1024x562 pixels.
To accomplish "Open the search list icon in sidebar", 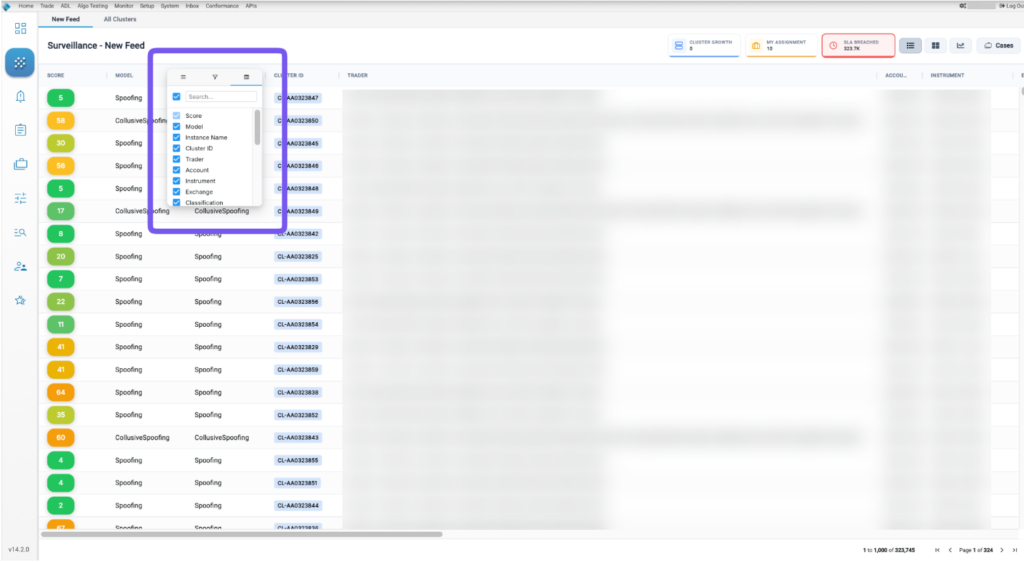I will coord(20,232).
